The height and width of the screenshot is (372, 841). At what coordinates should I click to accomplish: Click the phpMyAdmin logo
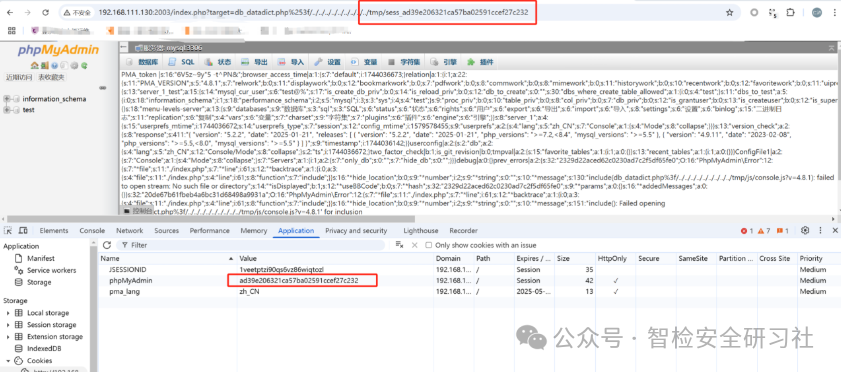[58, 50]
